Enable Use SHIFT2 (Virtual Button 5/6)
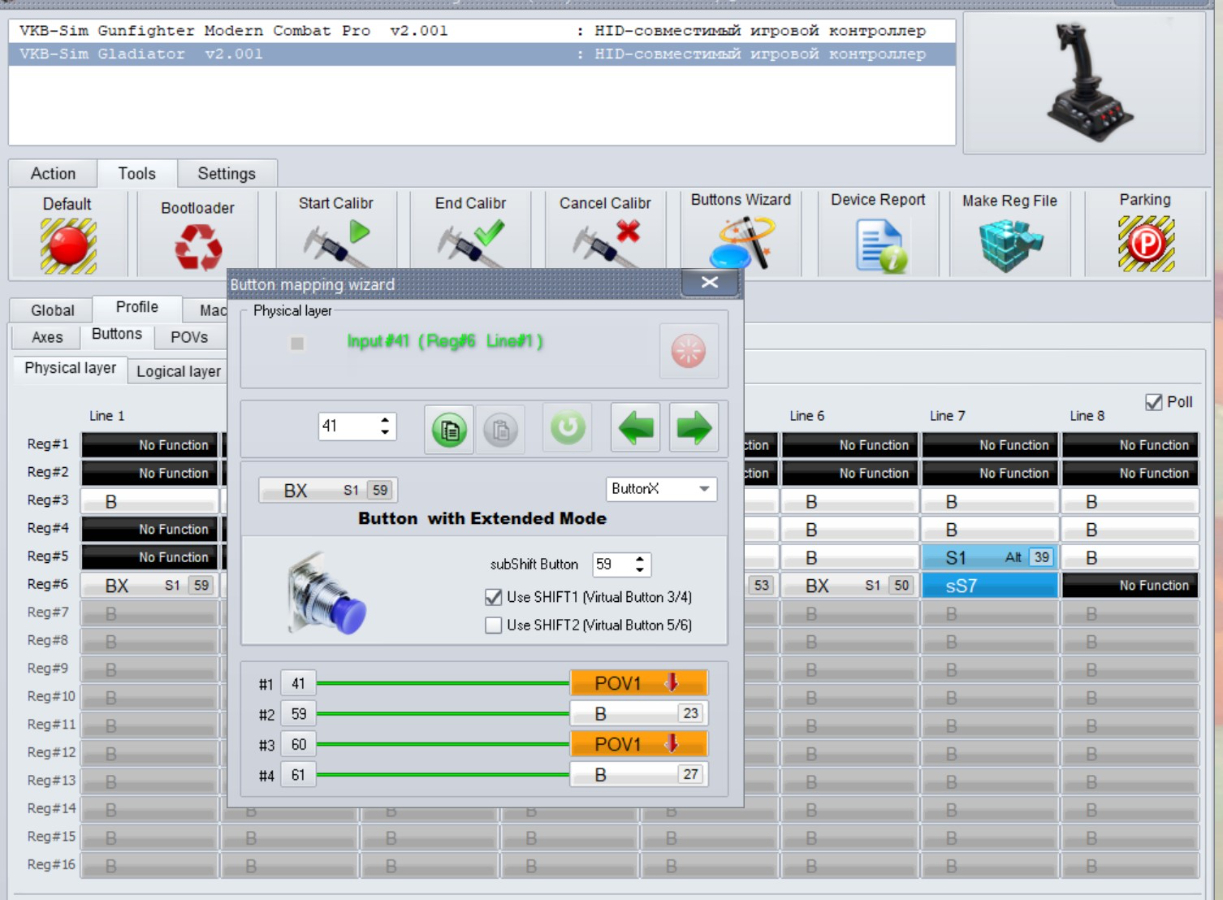This screenshot has height=900, width=1223. [493, 626]
